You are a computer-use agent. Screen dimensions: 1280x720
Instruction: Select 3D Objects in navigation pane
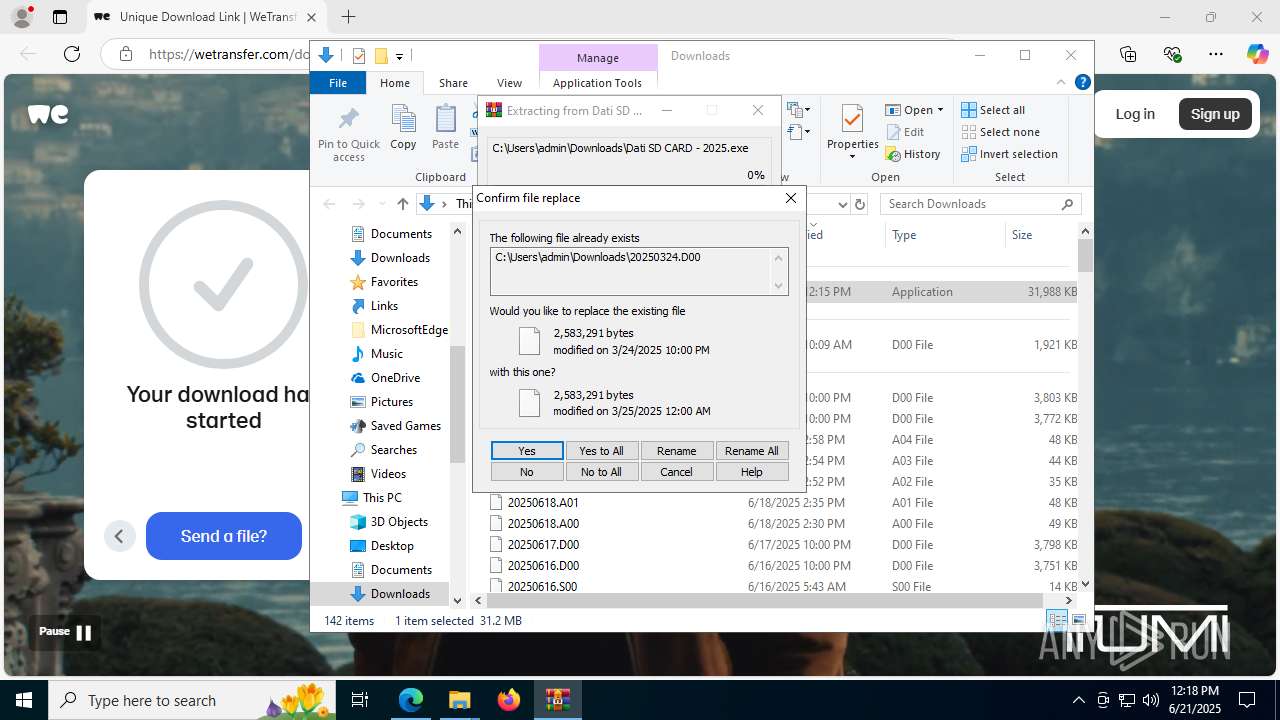tap(399, 522)
